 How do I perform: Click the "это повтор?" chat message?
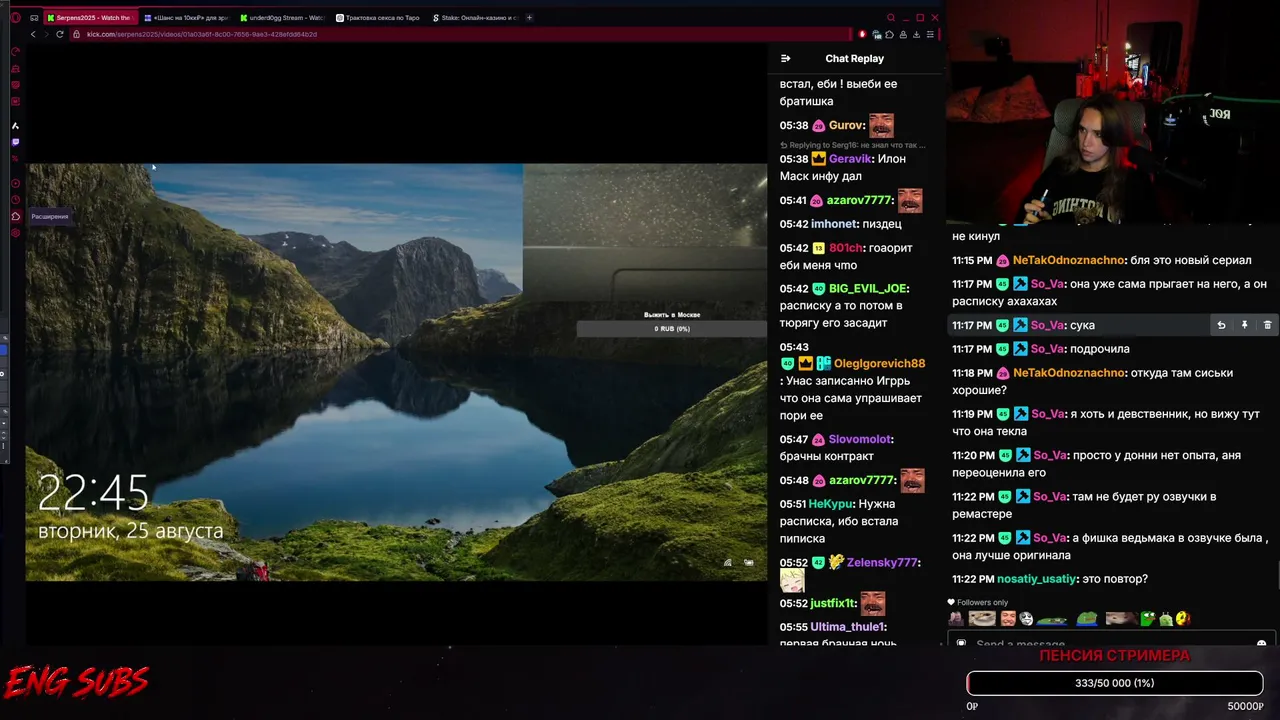[x=1114, y=579]
